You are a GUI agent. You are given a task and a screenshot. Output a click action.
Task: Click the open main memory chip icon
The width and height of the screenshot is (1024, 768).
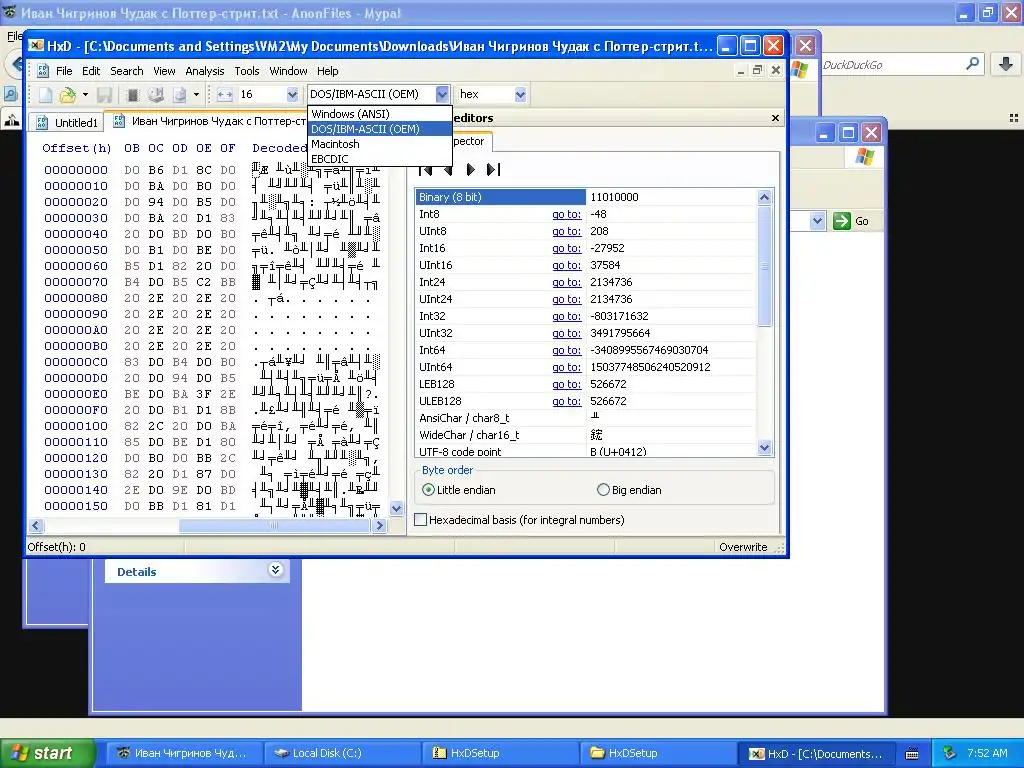coord(133,95)
